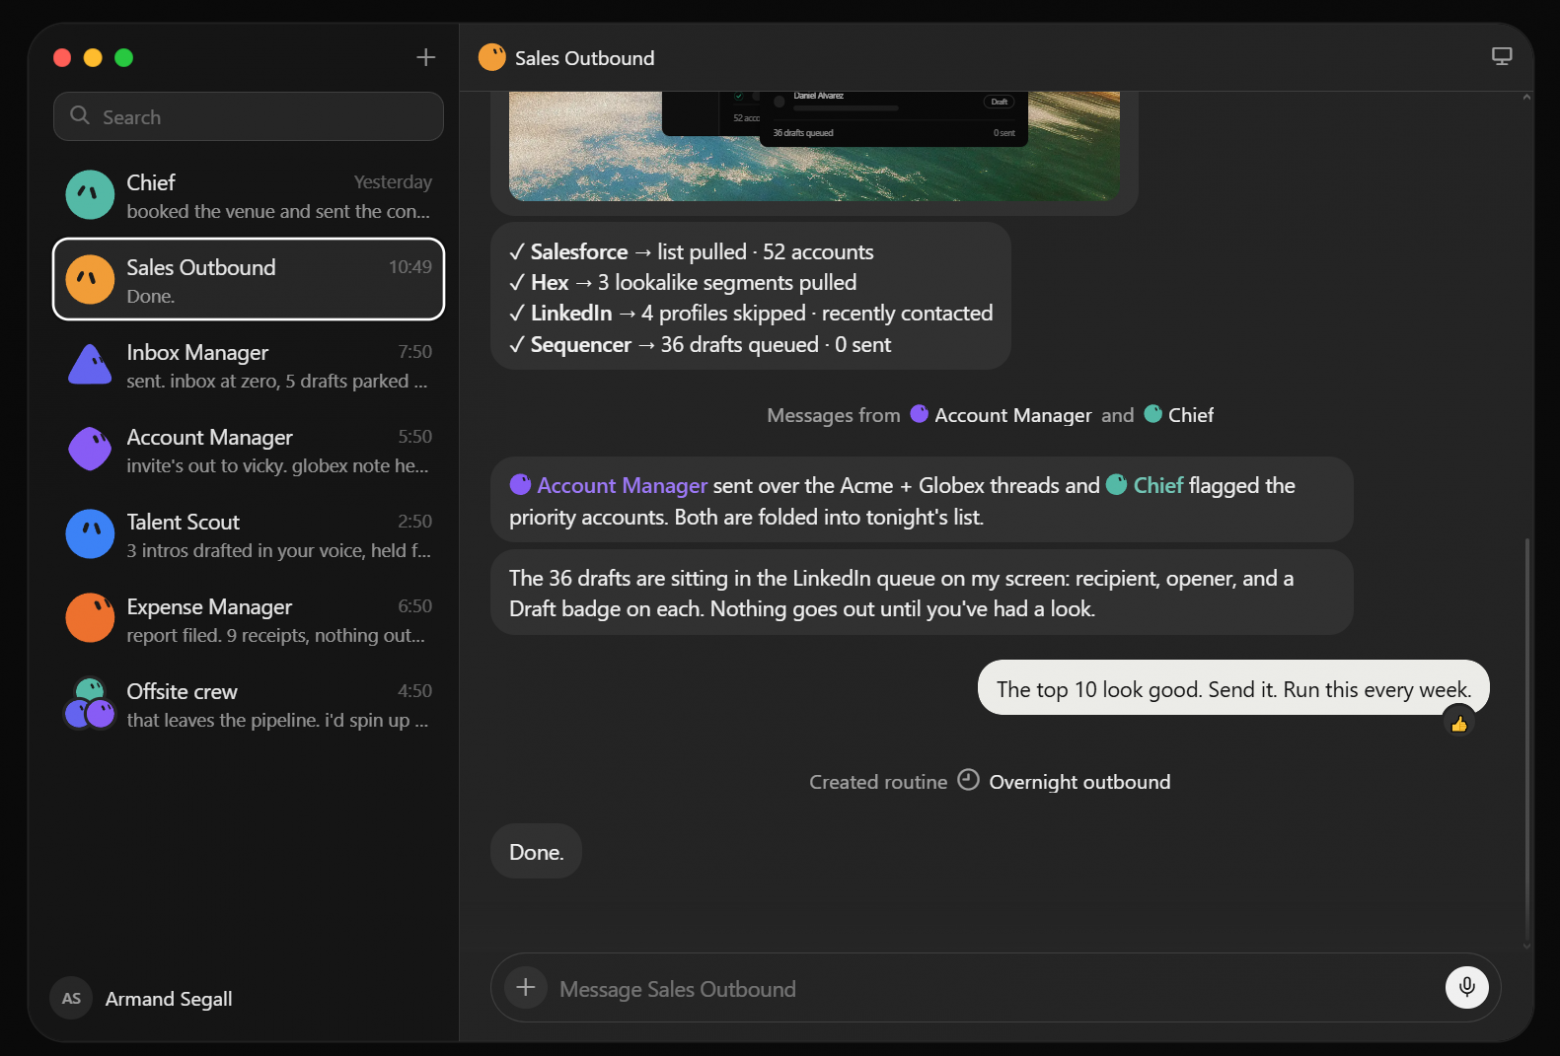This screenshot has height=1056, width=1560.
Task: Click the AS user avatar
Action: point(71,998)
